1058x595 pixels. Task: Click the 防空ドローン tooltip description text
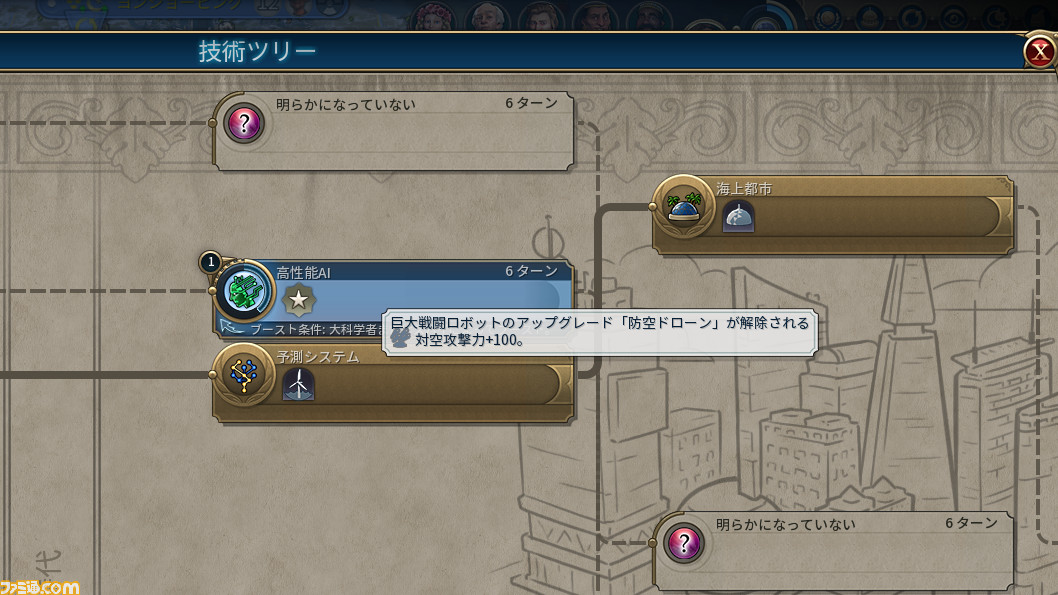[600, 331]
